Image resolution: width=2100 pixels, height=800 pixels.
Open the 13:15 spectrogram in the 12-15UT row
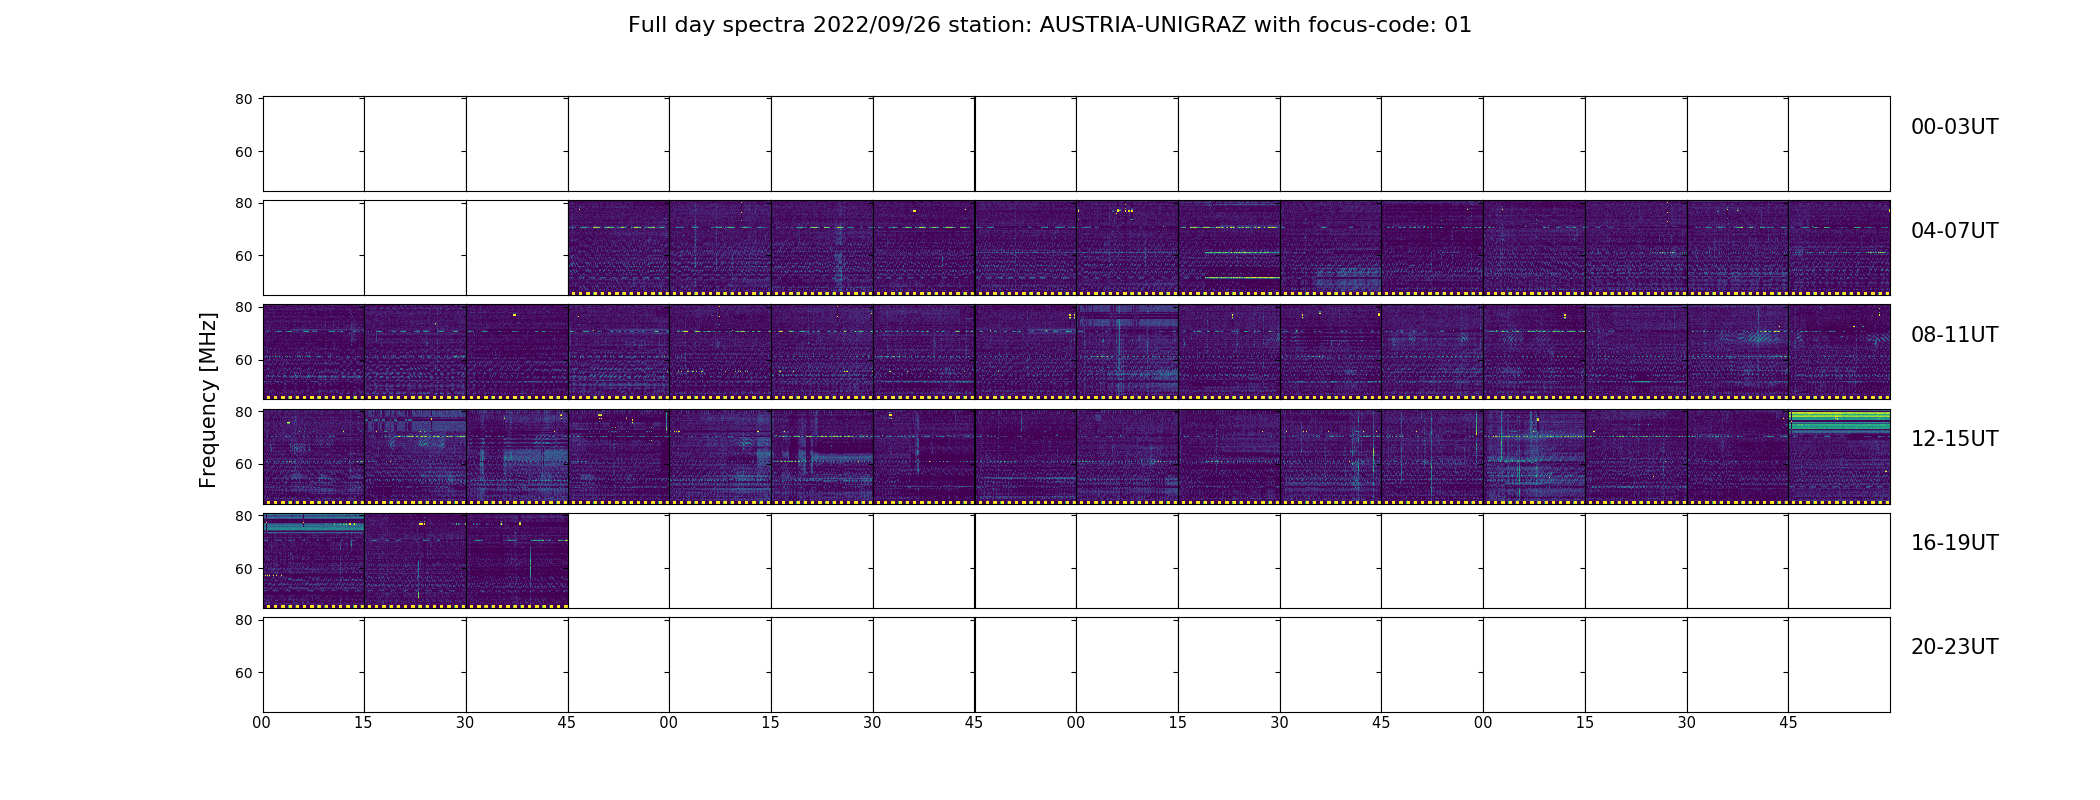822,456
